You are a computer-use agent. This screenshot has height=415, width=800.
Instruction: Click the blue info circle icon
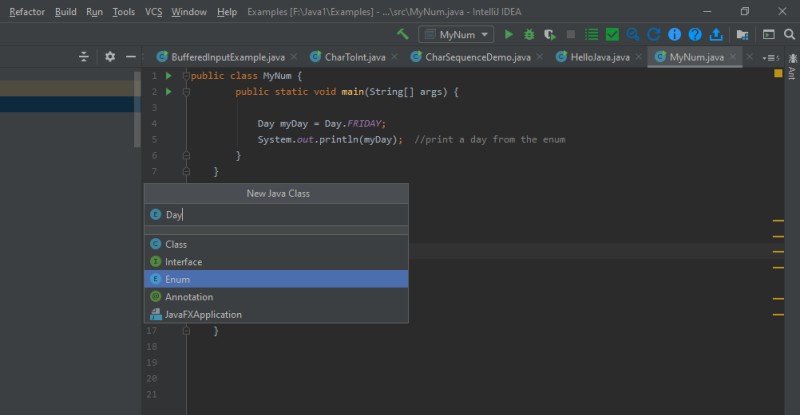(674, 34)
